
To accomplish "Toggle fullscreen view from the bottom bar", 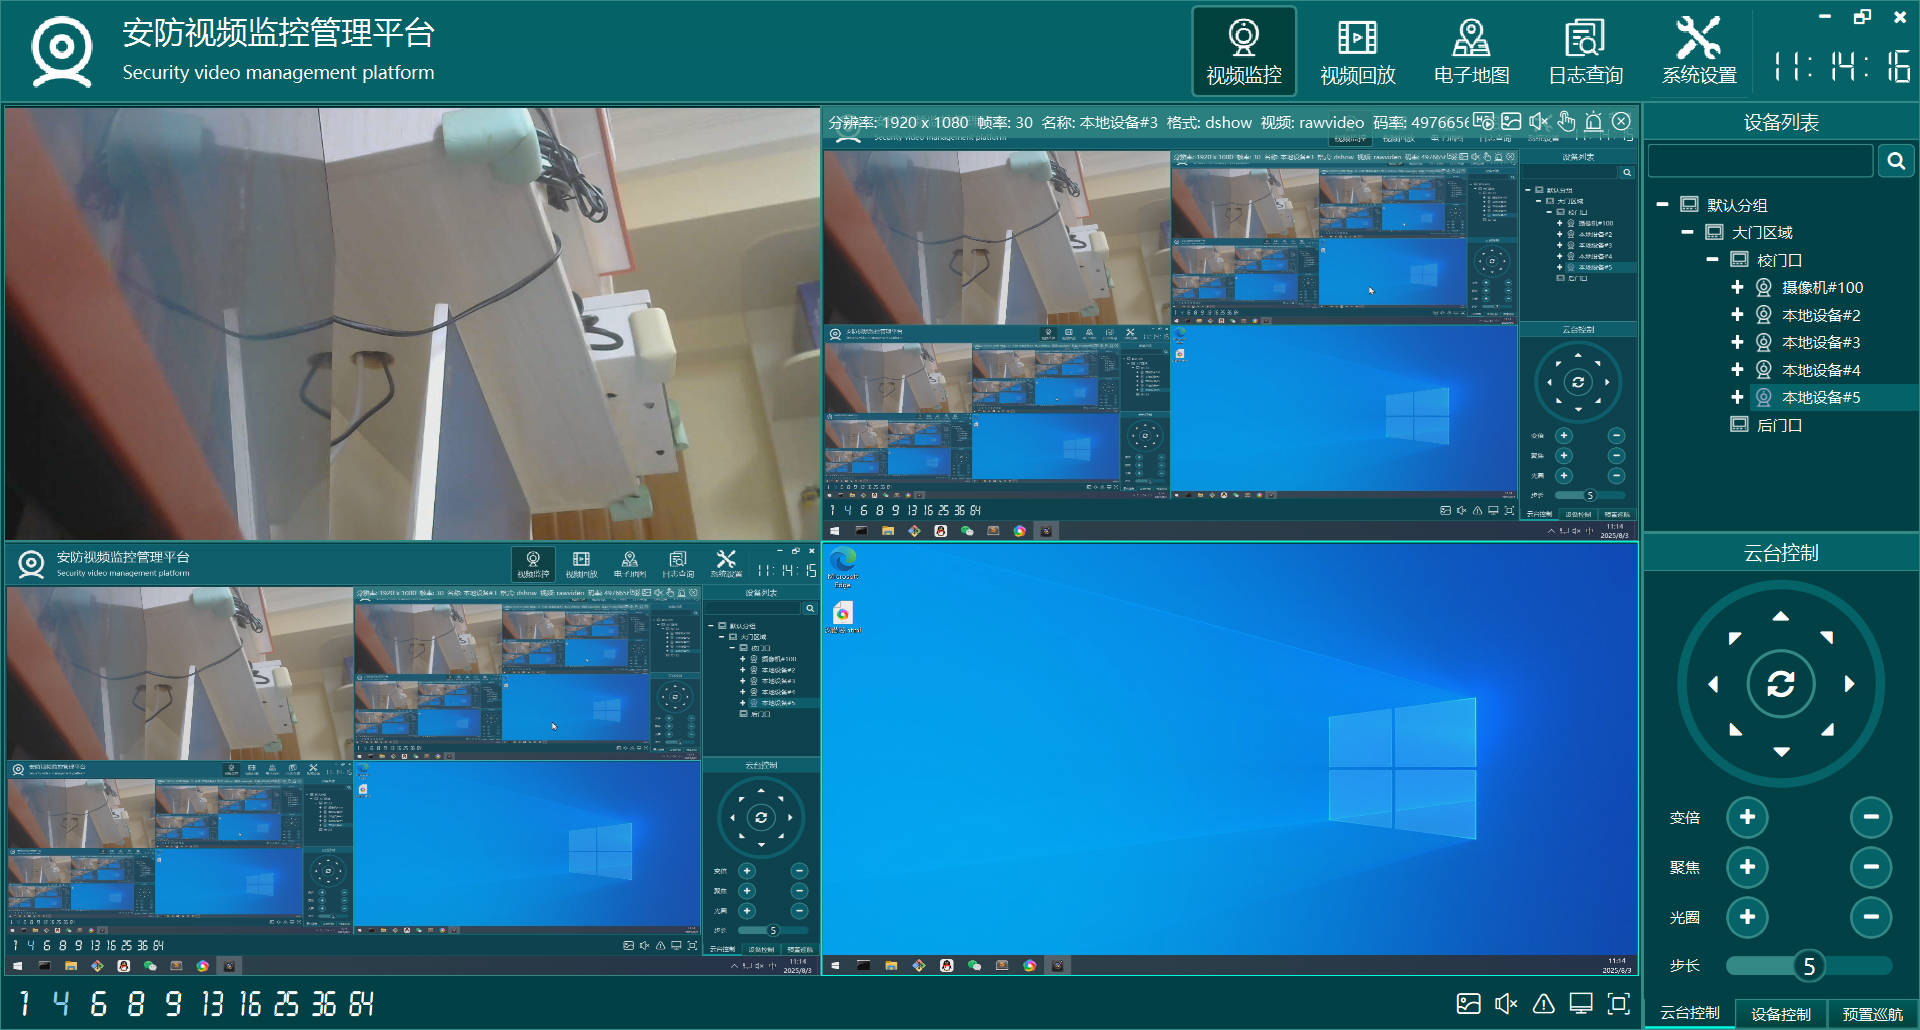I will point(1618,1004).
